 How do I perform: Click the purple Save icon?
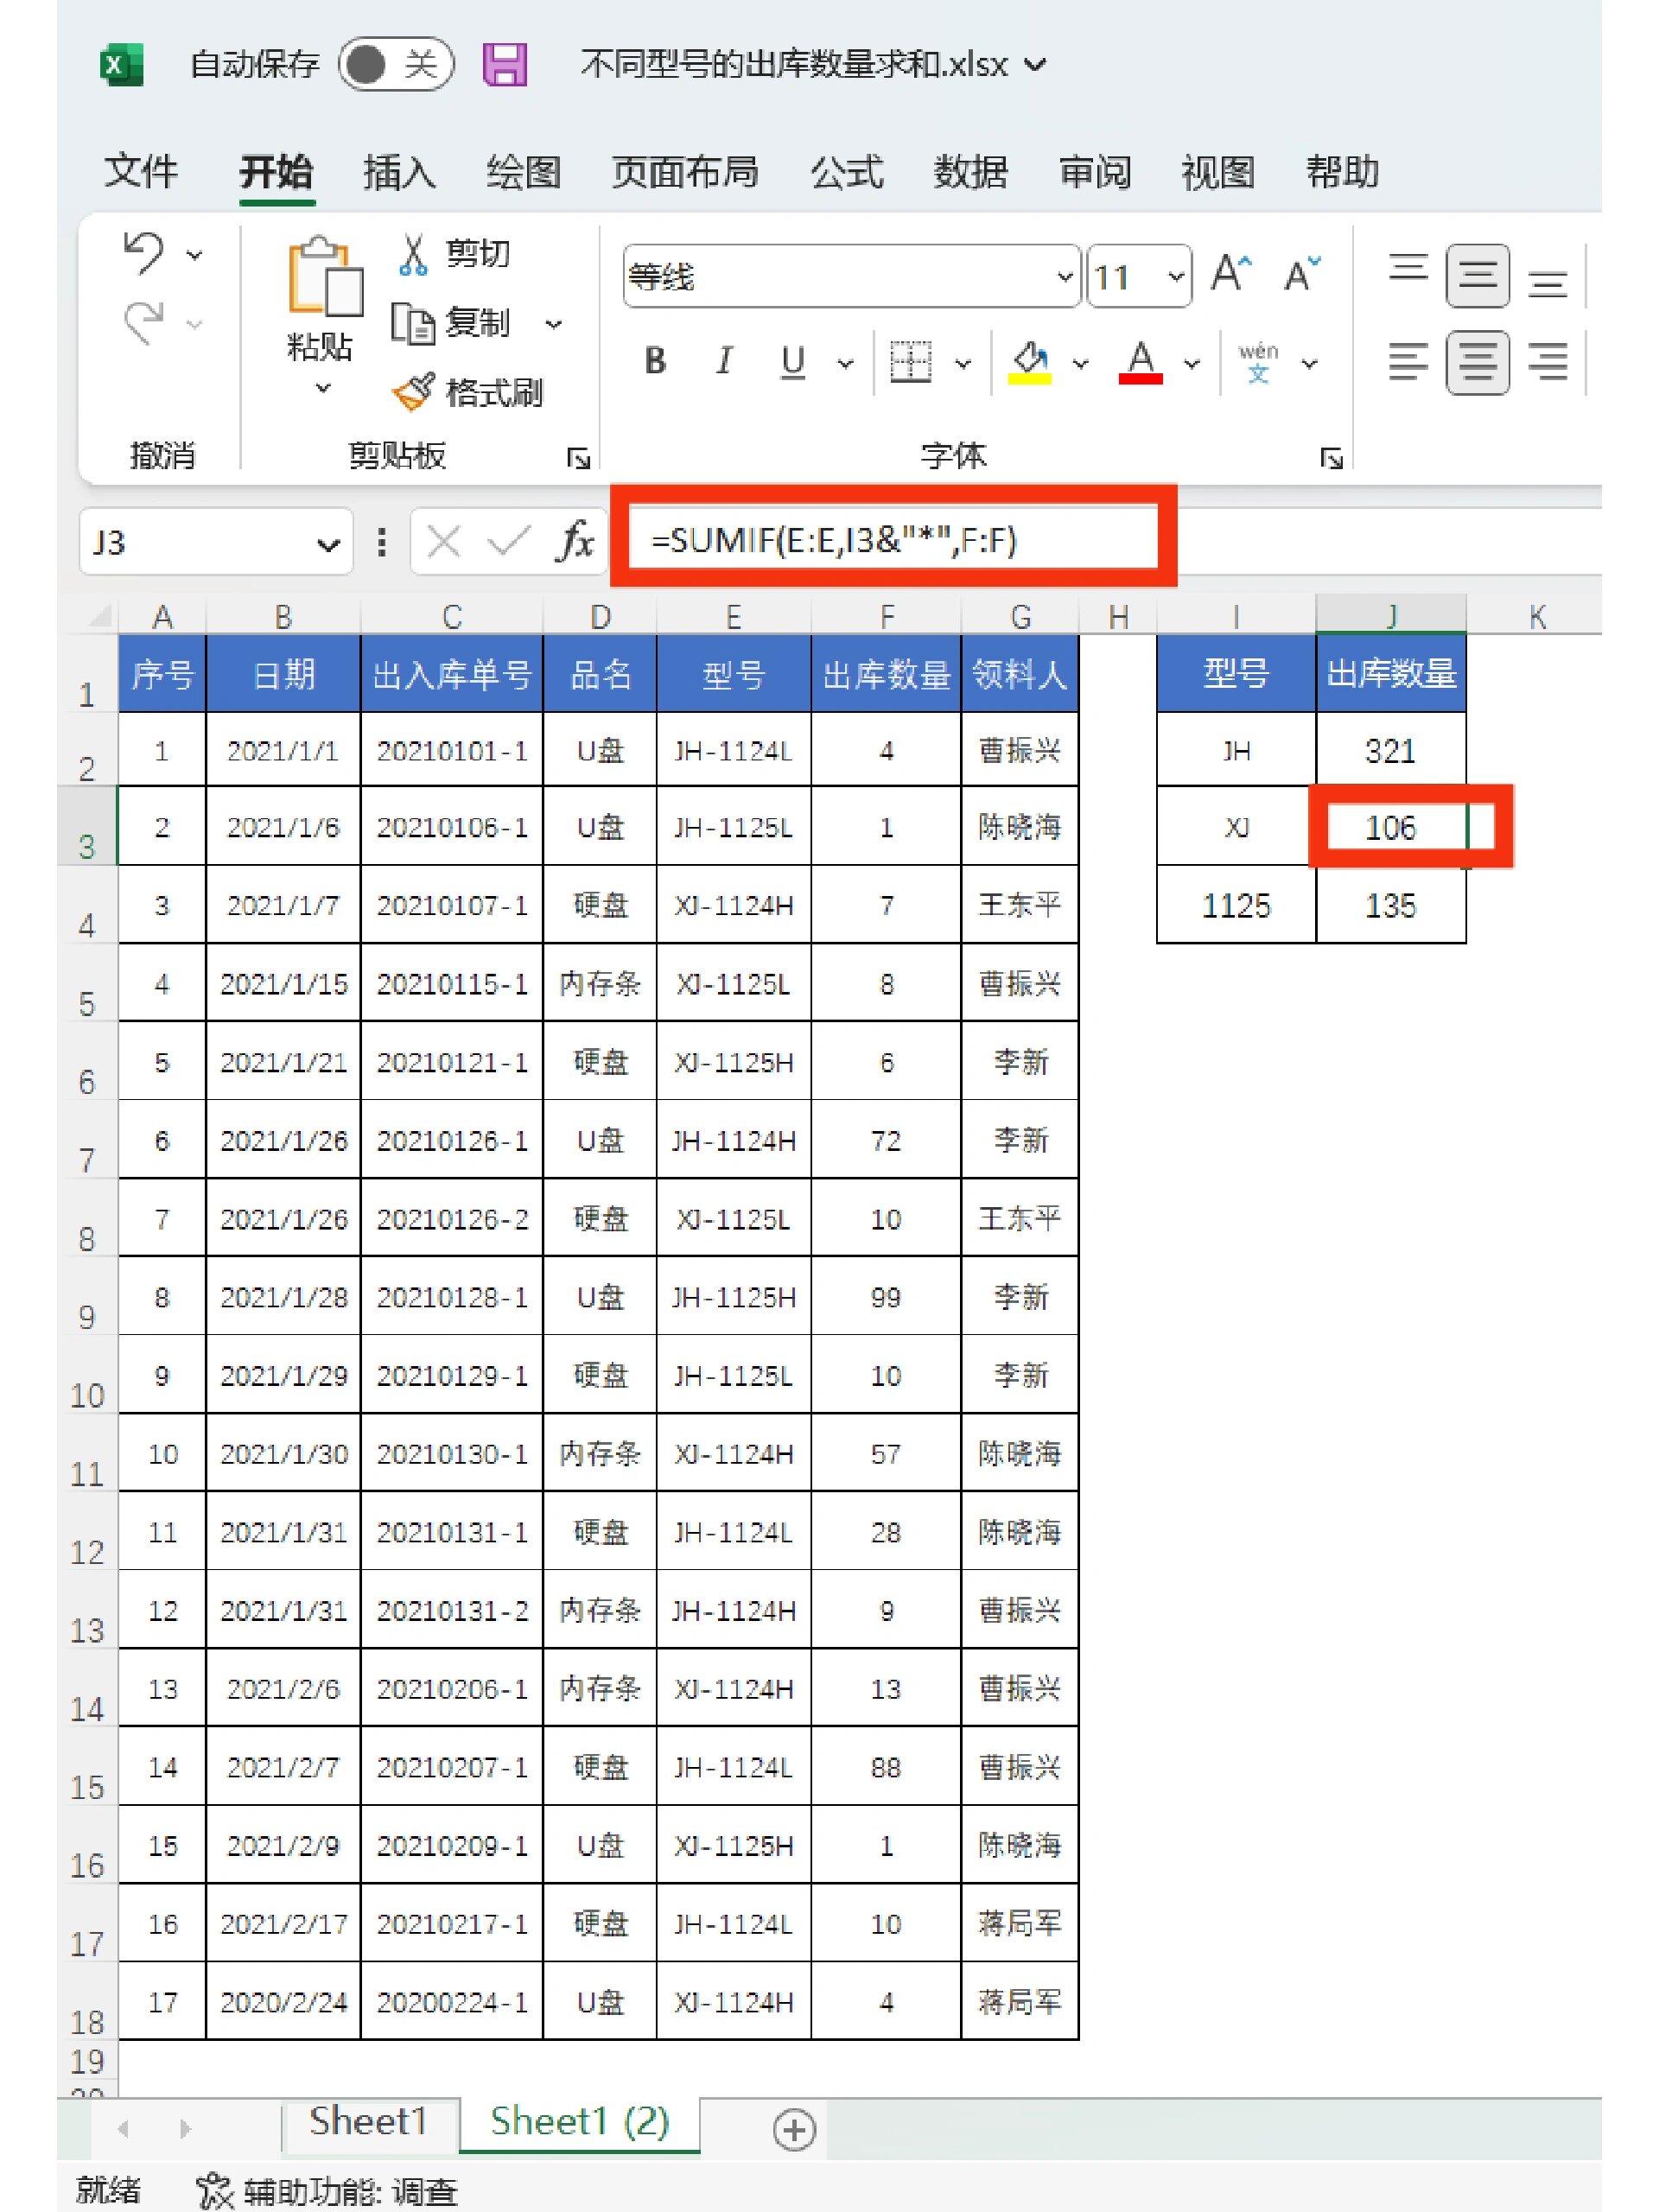(505, 65)
